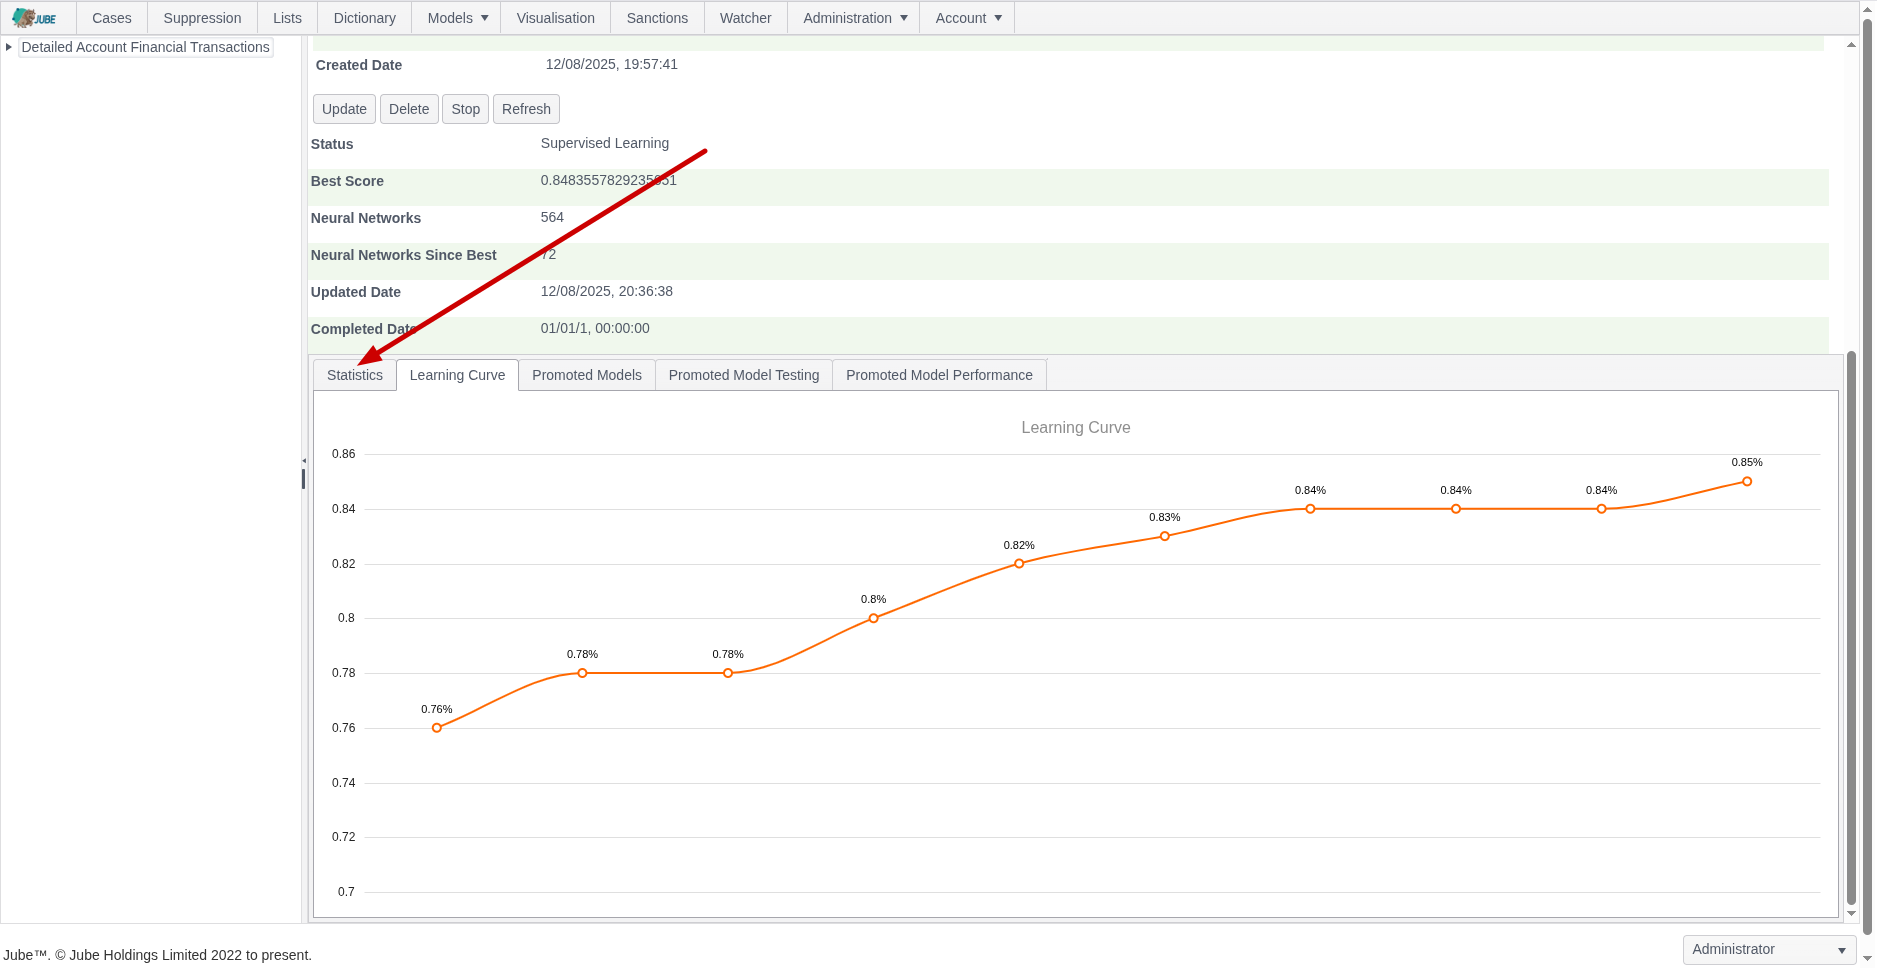The image size is (1877, 968).
Task: Click the Stop button
Action: 465,109
